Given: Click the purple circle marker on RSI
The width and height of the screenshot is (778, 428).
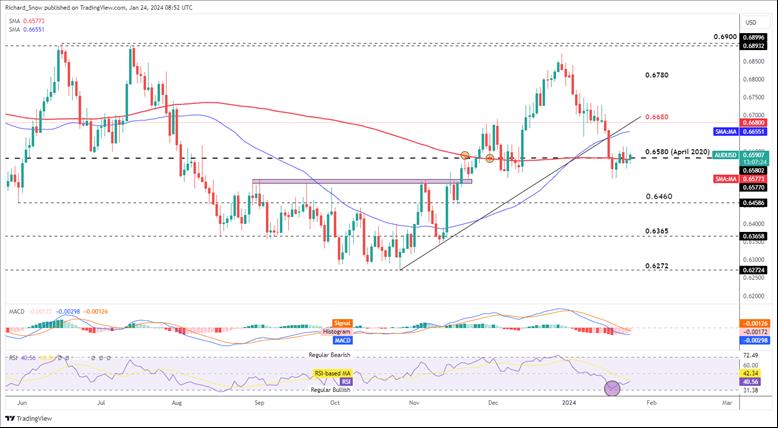Looking at the screenshot, I should [613, 387].
